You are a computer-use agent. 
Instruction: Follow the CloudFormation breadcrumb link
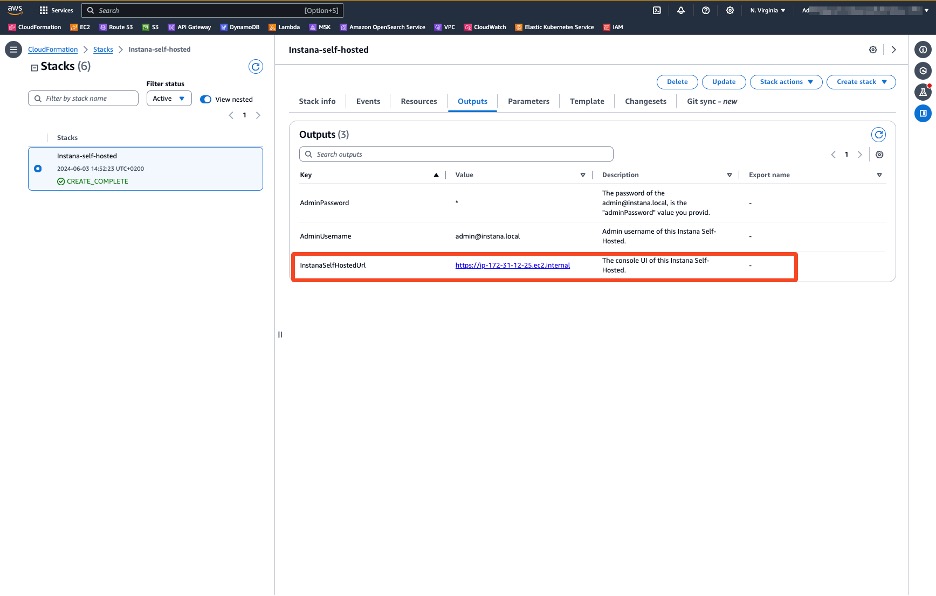(x=53, y=50)
